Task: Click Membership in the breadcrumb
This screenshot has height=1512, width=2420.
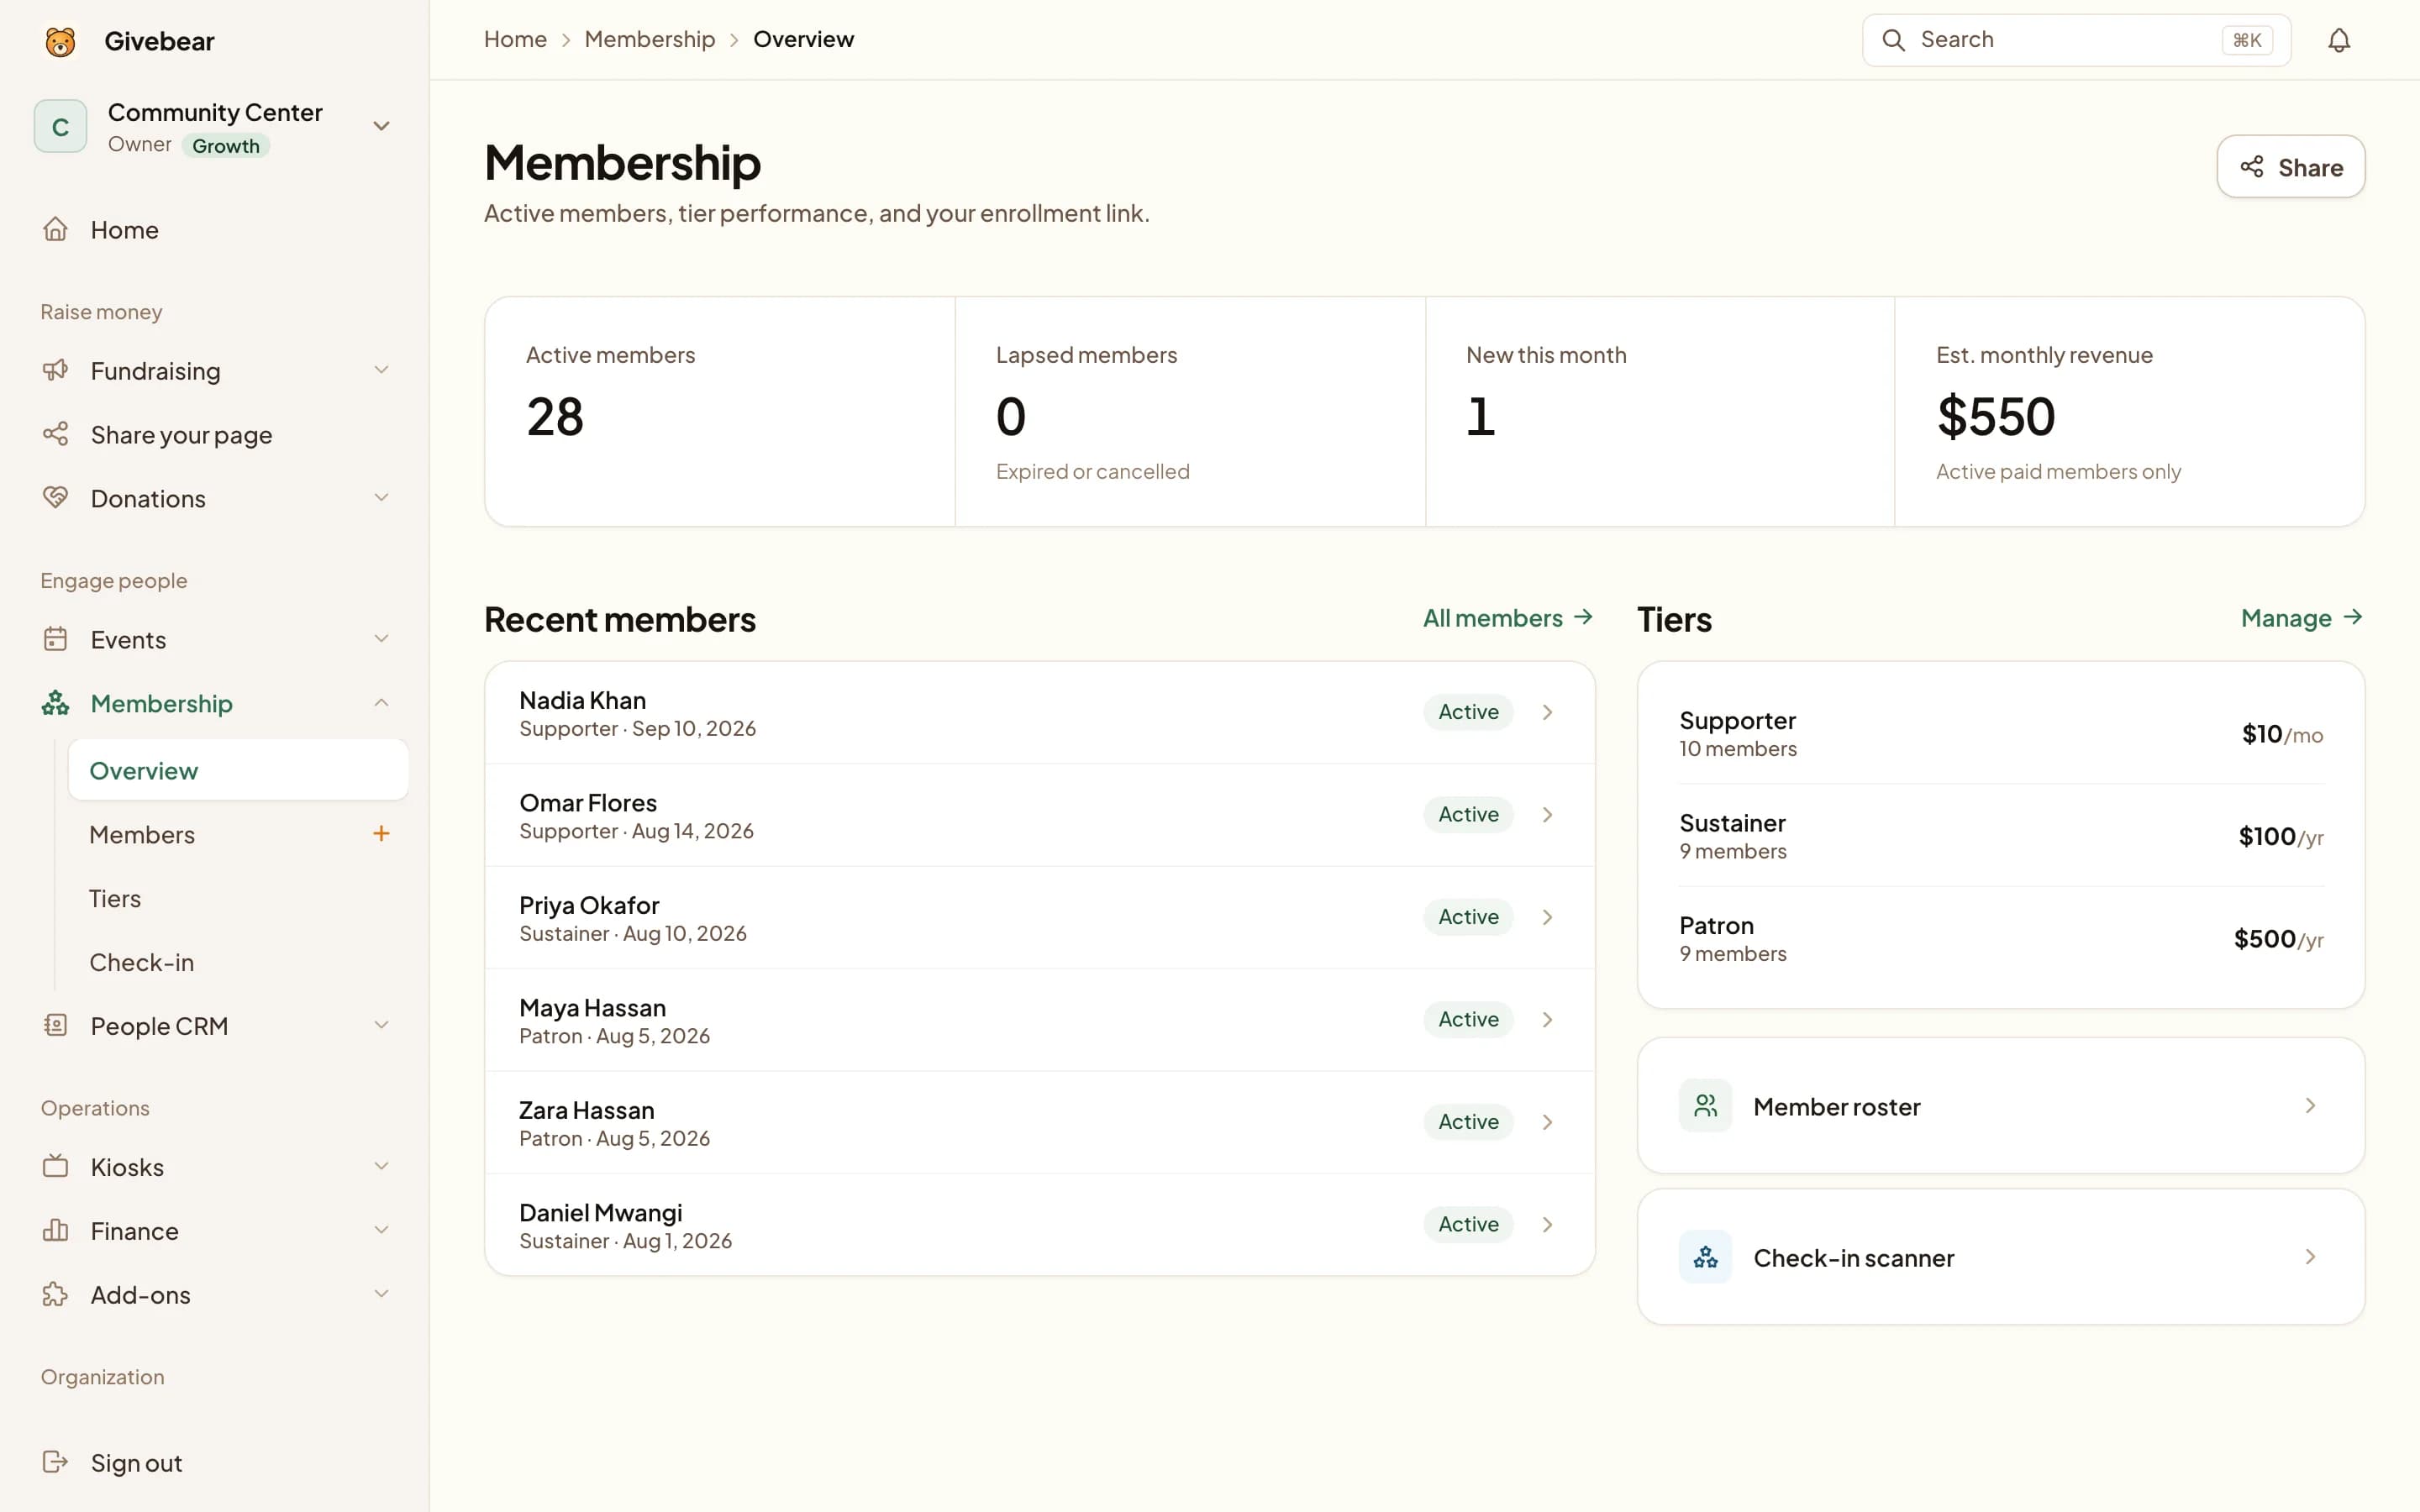Action: (650, 39)
